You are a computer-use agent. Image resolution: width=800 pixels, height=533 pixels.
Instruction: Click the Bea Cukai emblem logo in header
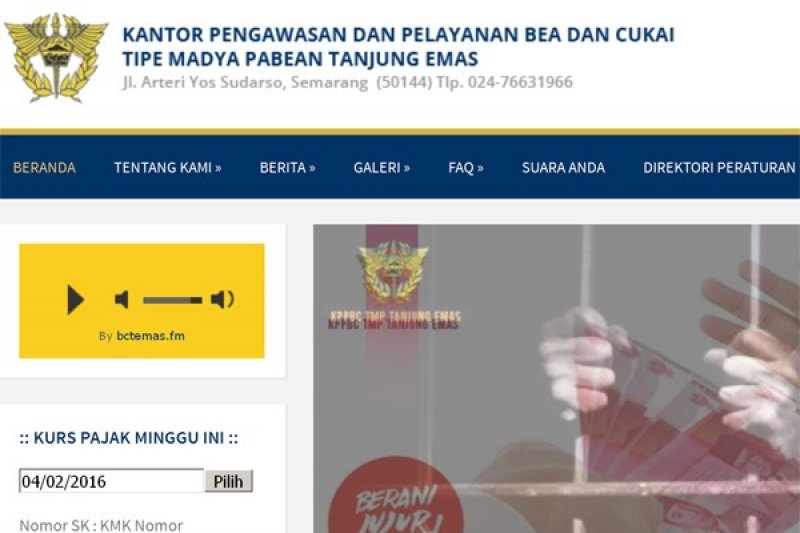tap(56, 57)
